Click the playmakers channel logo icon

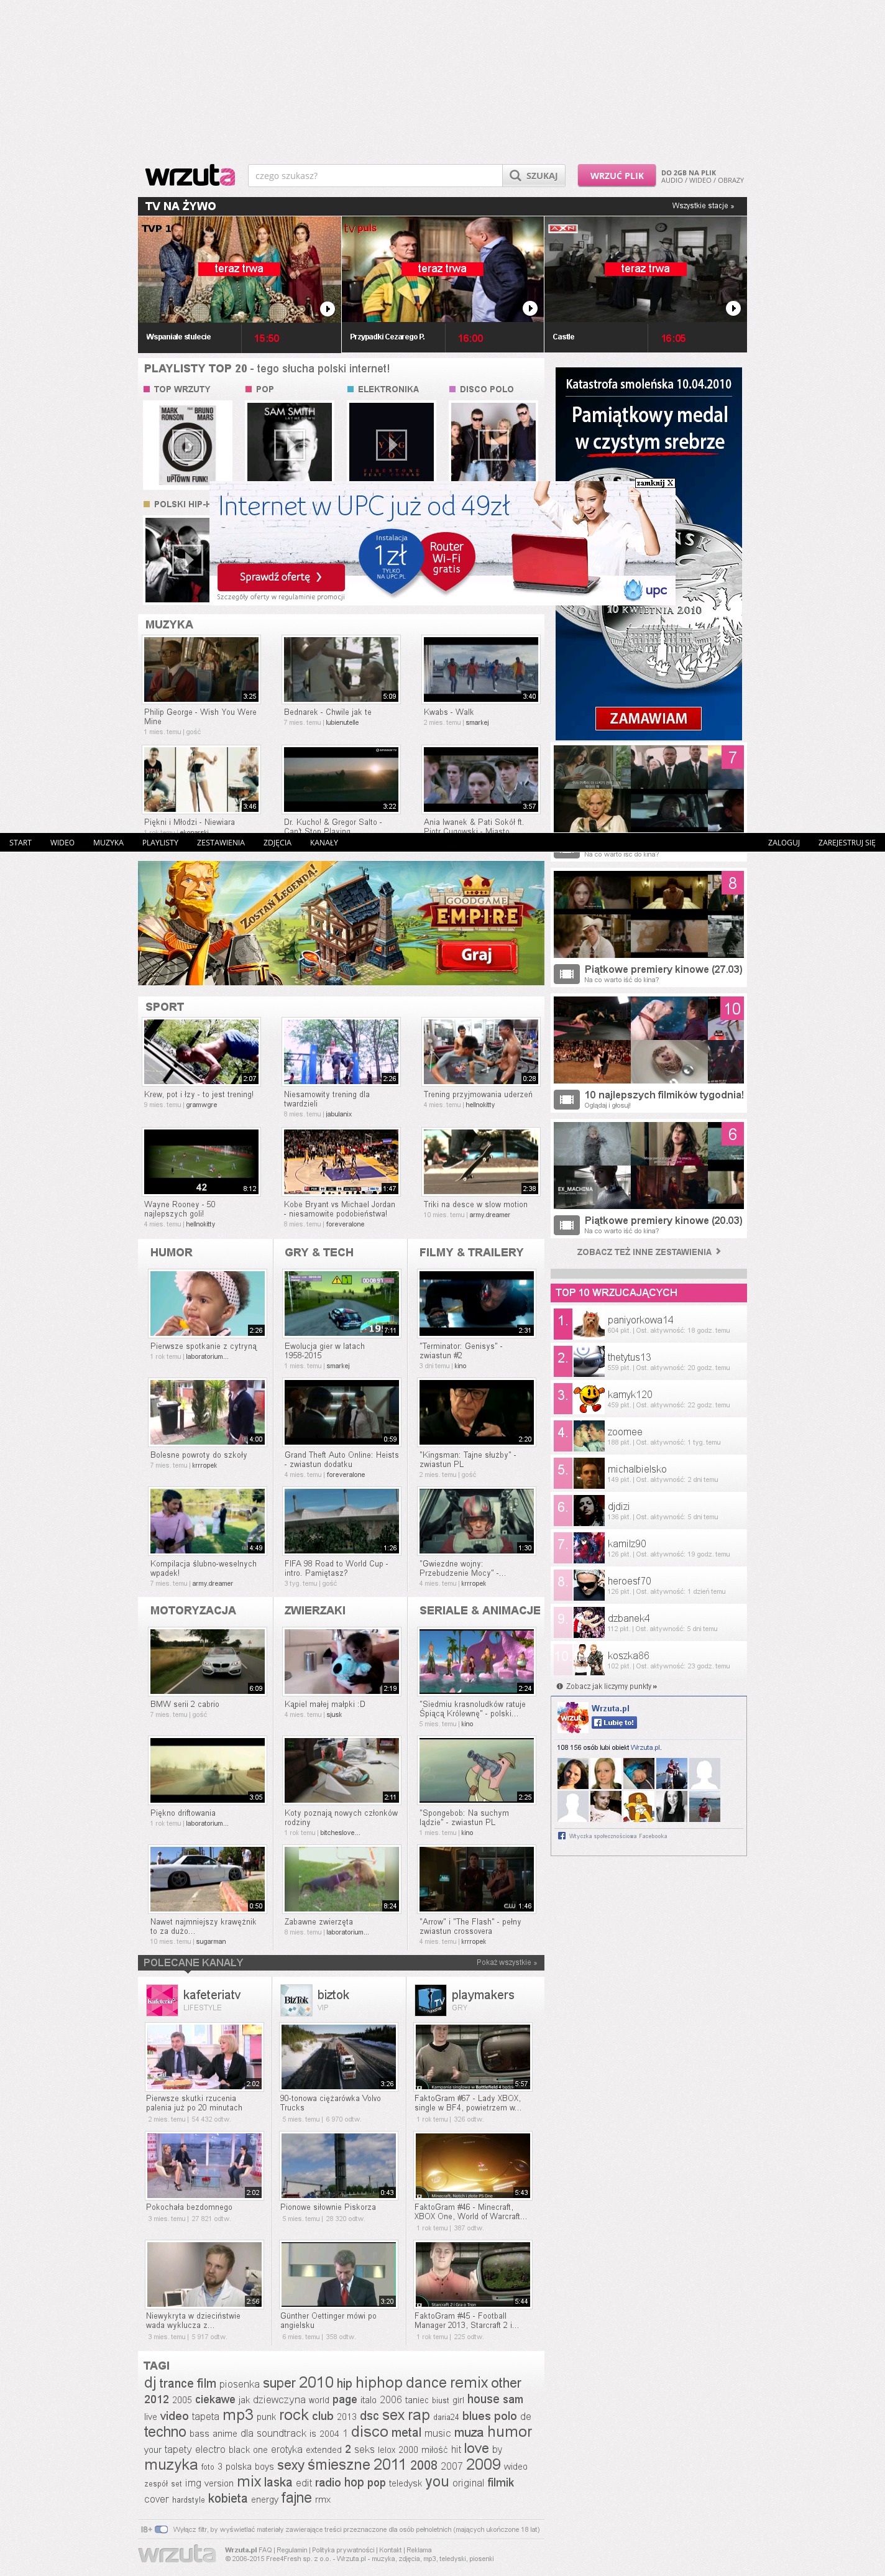pyautogui.click(x=430, y=1999)
